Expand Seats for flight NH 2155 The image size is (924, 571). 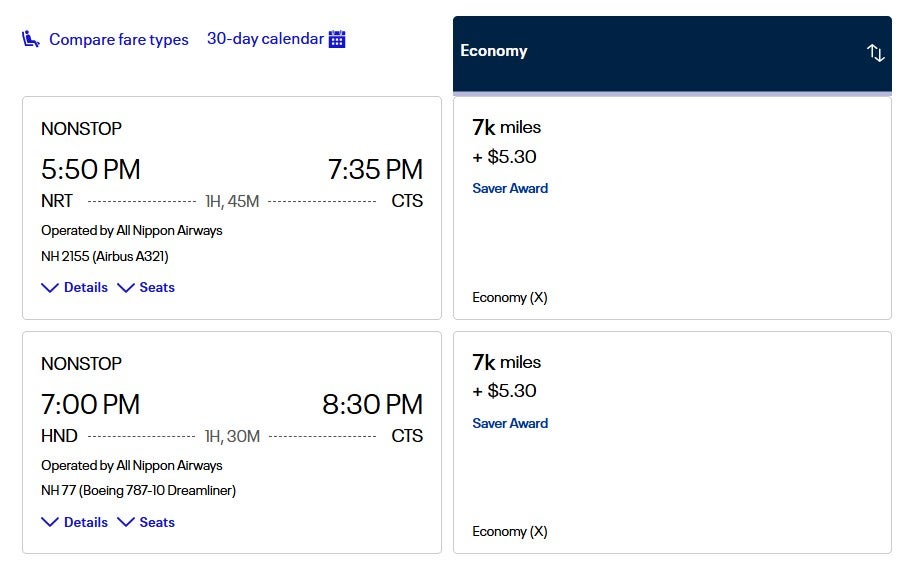tap(146, 287)
